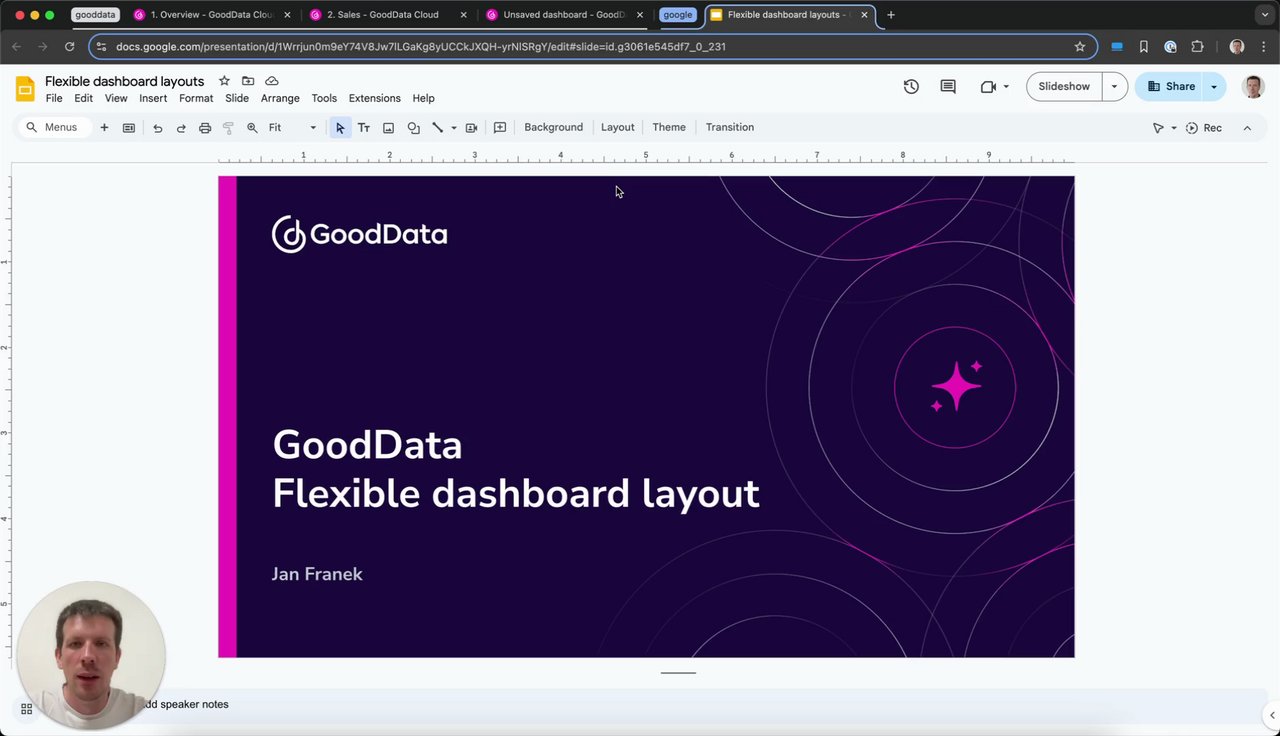
Task: Insert a text box
Action: [364, 128]
